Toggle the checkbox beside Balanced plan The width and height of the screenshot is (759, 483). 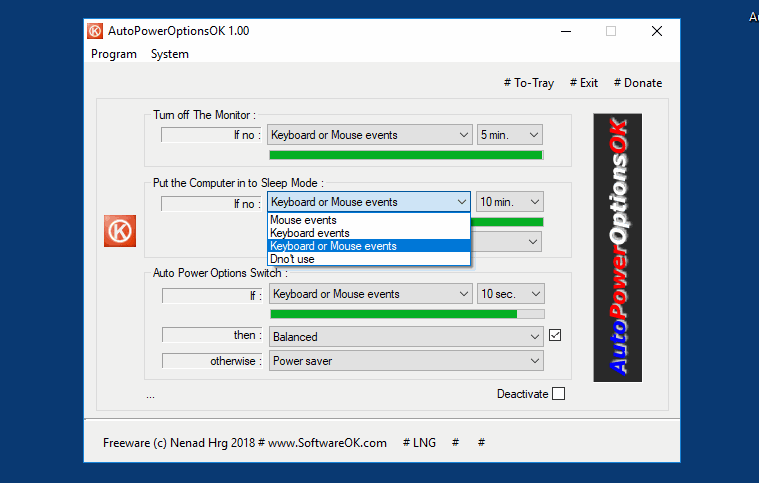coord(555,335)
